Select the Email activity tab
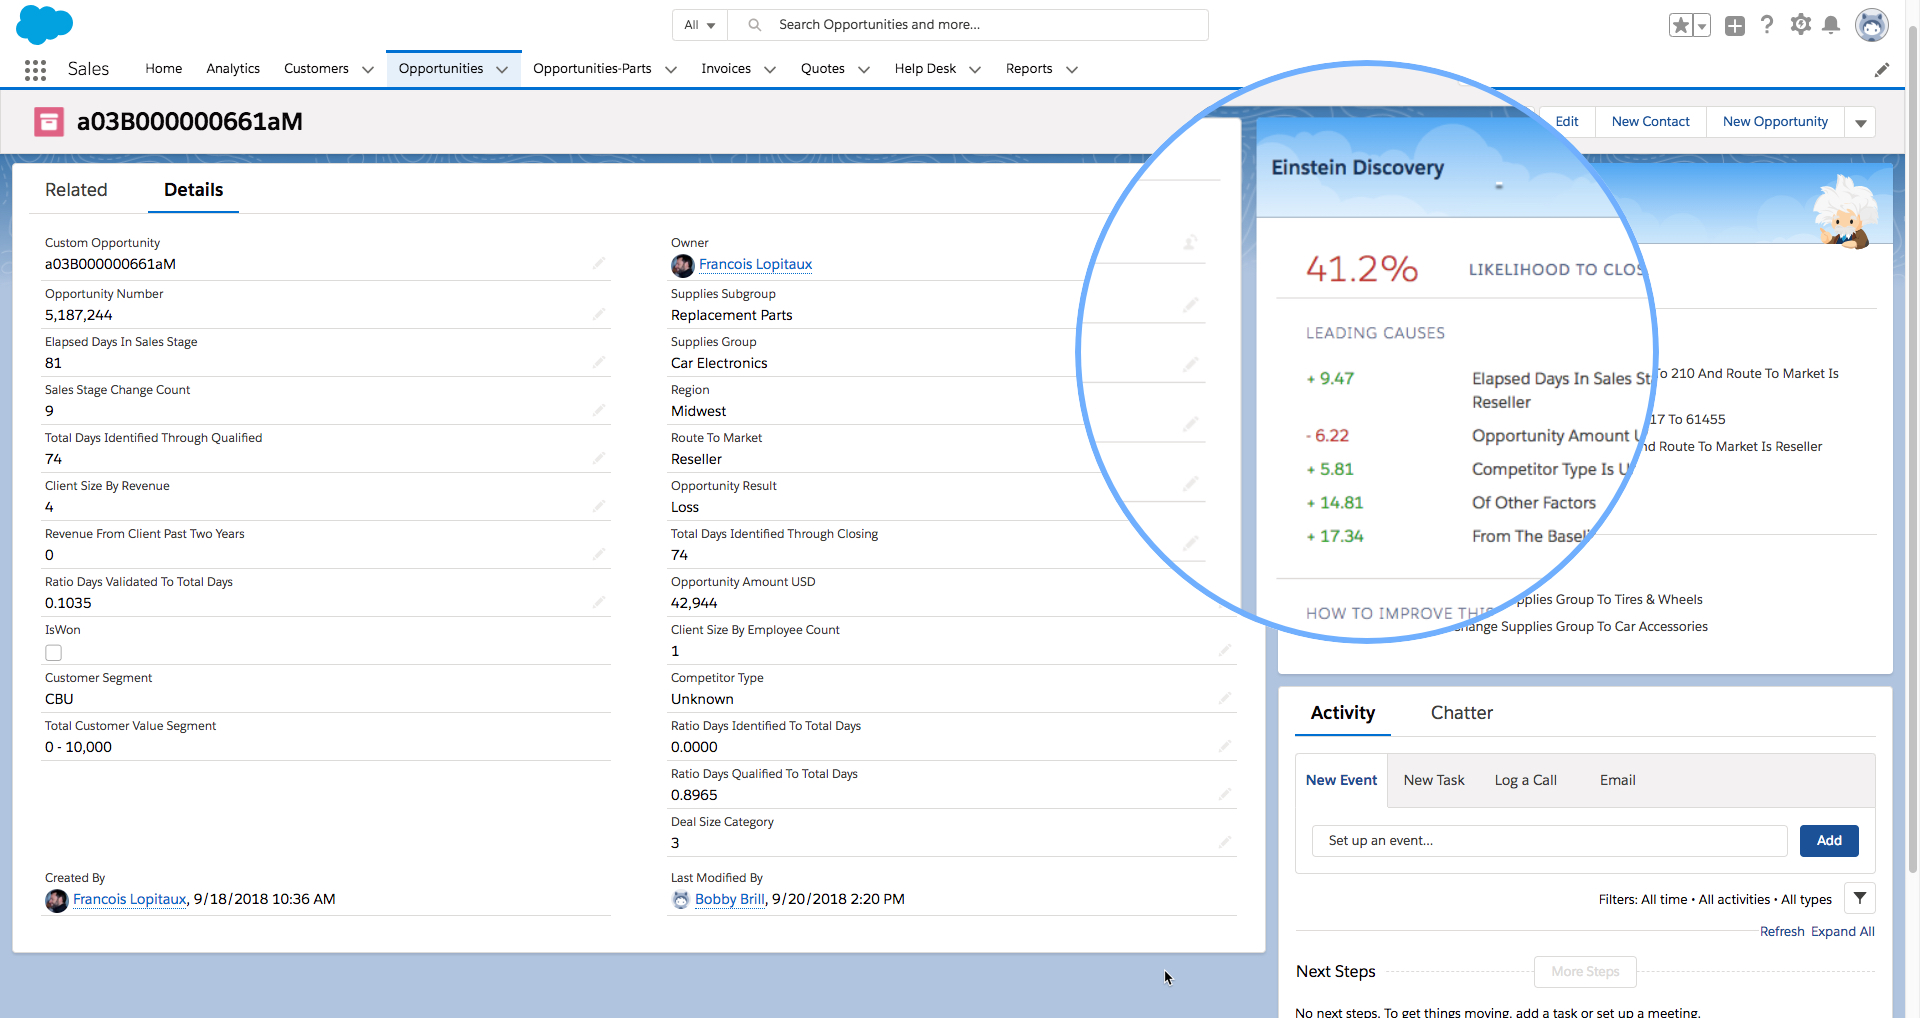 tap(1617, 780)
